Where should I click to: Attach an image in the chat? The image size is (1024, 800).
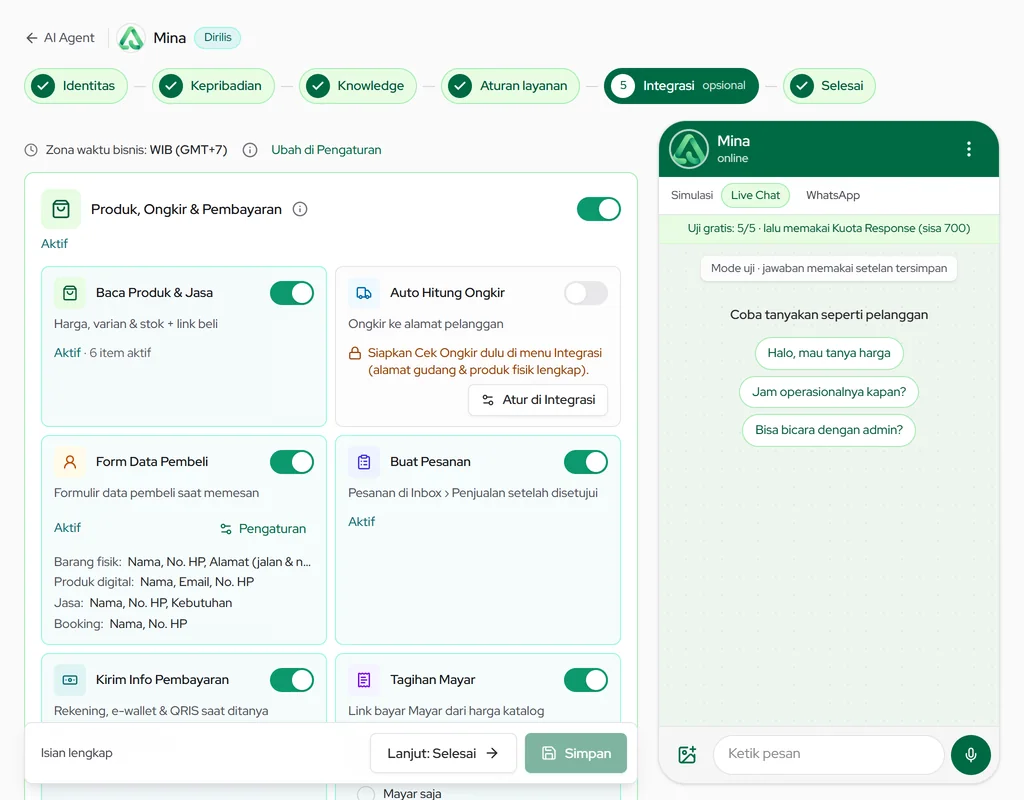(687, 754)
